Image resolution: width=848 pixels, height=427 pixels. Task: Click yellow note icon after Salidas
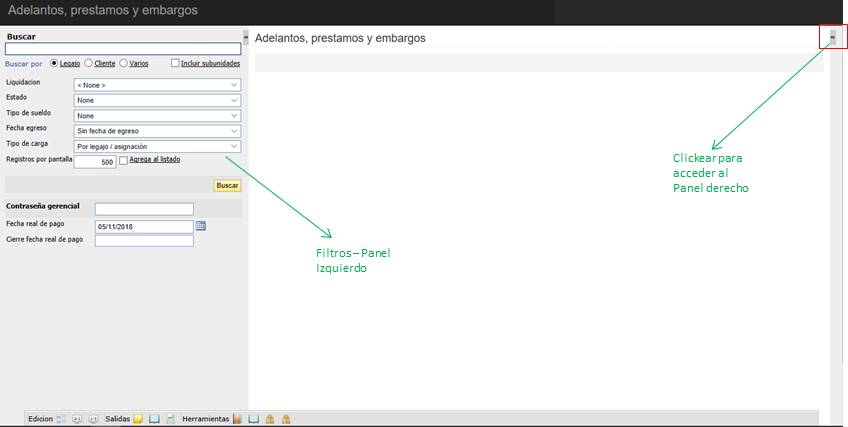(138, 419)
